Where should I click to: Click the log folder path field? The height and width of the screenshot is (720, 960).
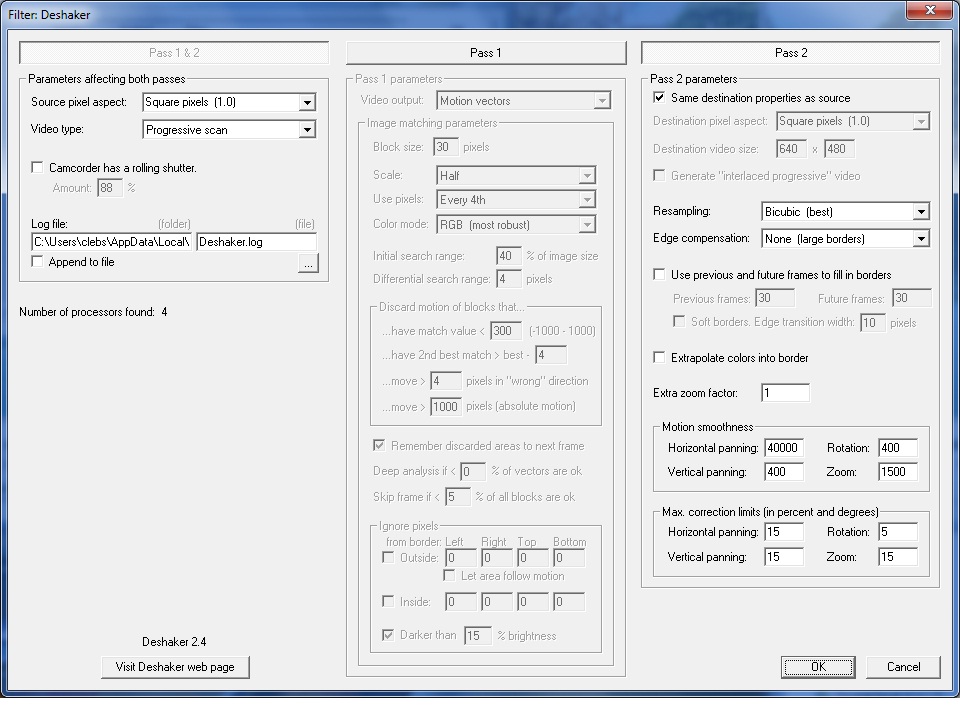111,242
